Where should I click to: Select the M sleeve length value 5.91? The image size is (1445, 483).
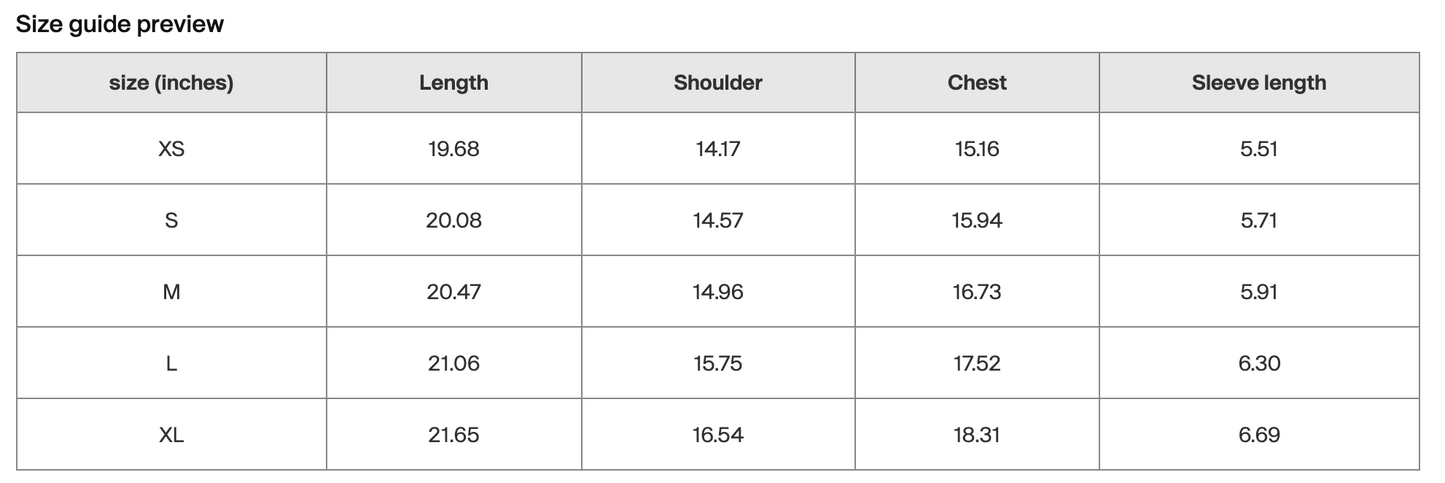click(x=1259, y=292)
